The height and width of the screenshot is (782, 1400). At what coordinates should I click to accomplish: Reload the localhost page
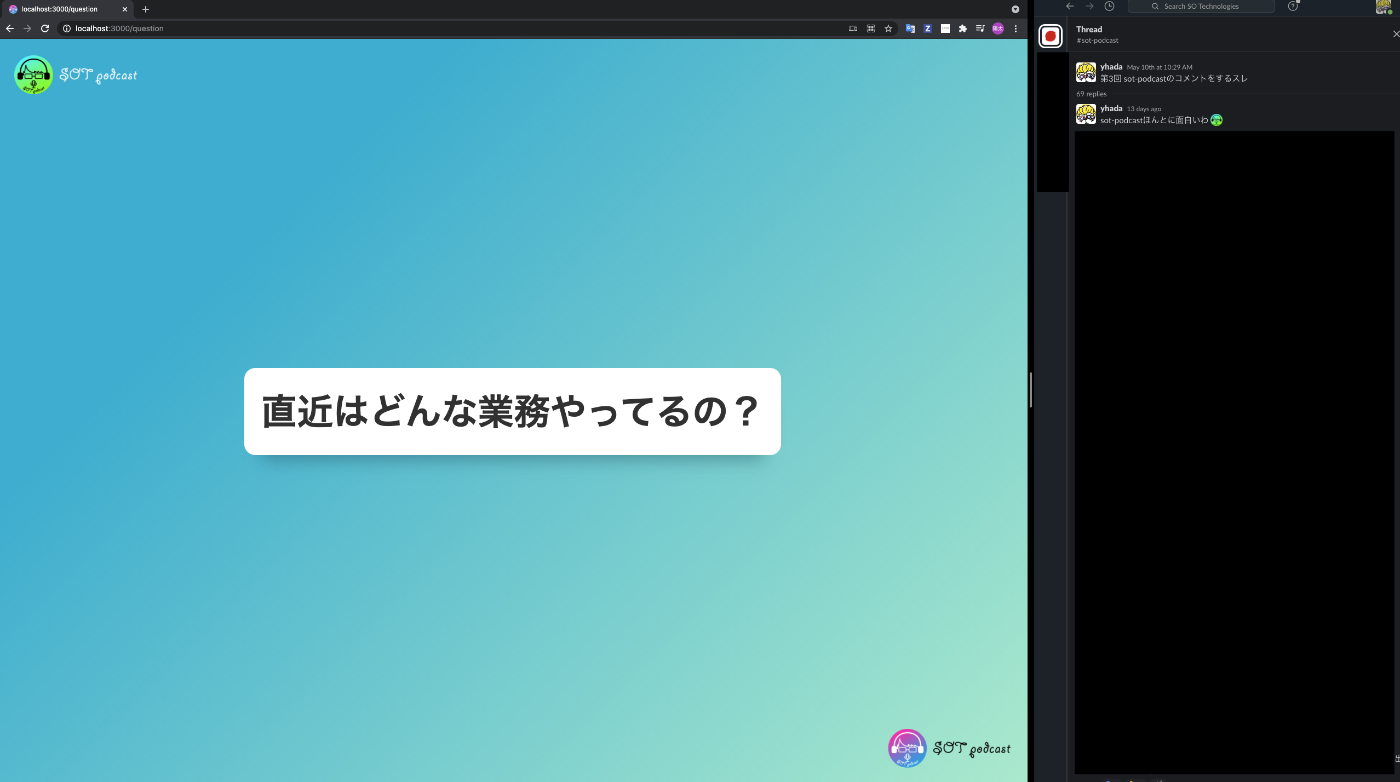point(45,28)
